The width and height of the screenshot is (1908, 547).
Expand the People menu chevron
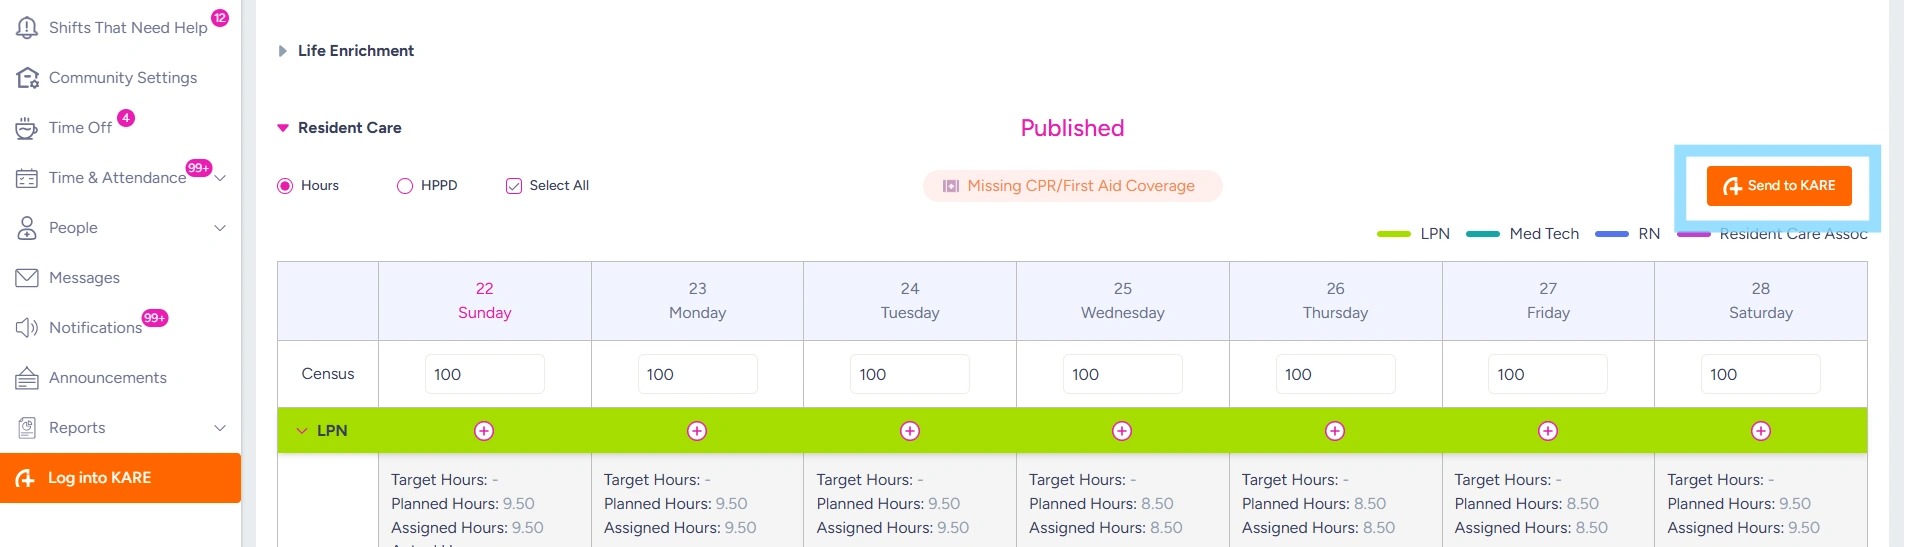tap(220, 228)
